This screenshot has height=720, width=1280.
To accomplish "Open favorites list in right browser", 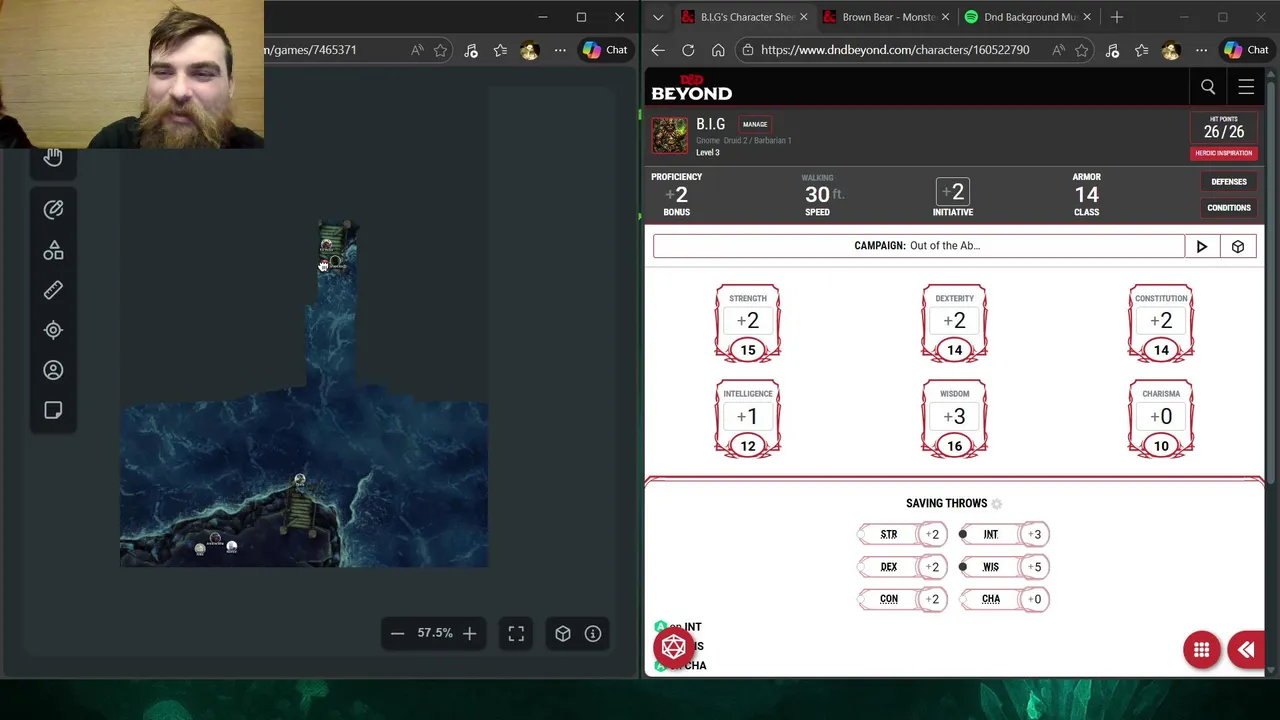I will tap(1141, 50).
